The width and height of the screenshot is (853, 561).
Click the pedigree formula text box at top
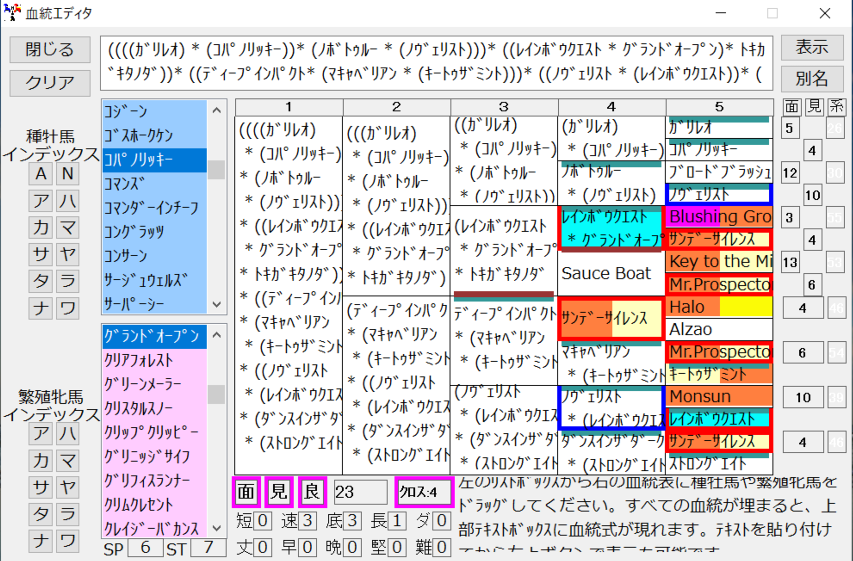click(x=436, y=63)
